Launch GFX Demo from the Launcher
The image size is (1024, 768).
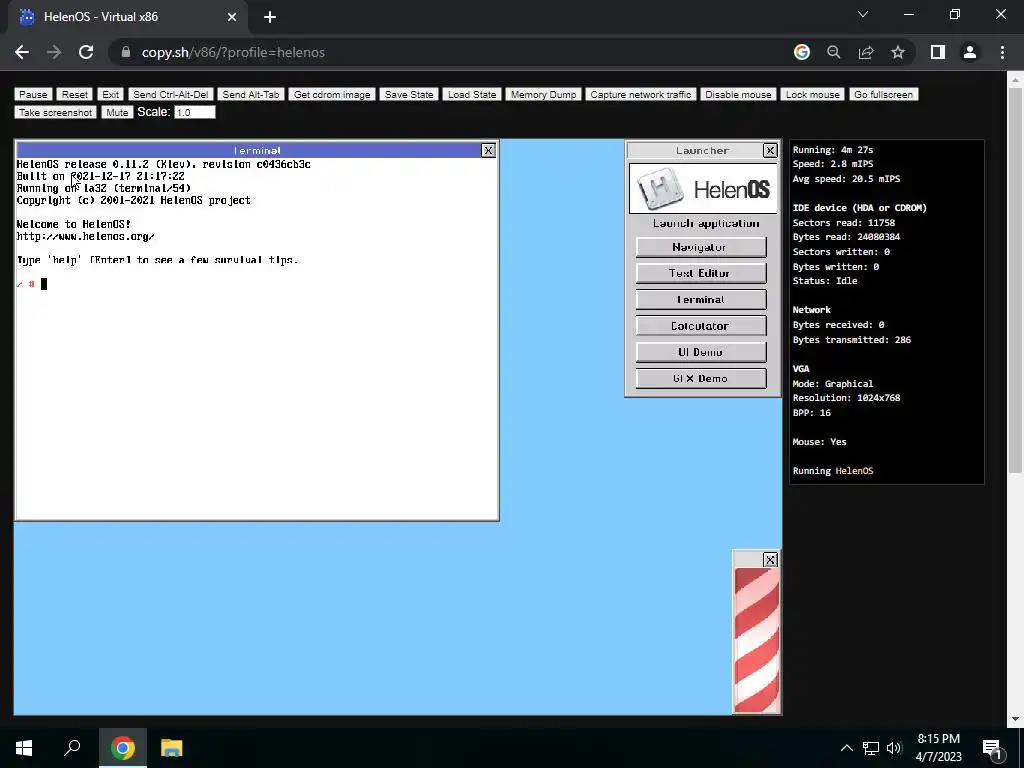pyautogui.click(x=701, y=378)
